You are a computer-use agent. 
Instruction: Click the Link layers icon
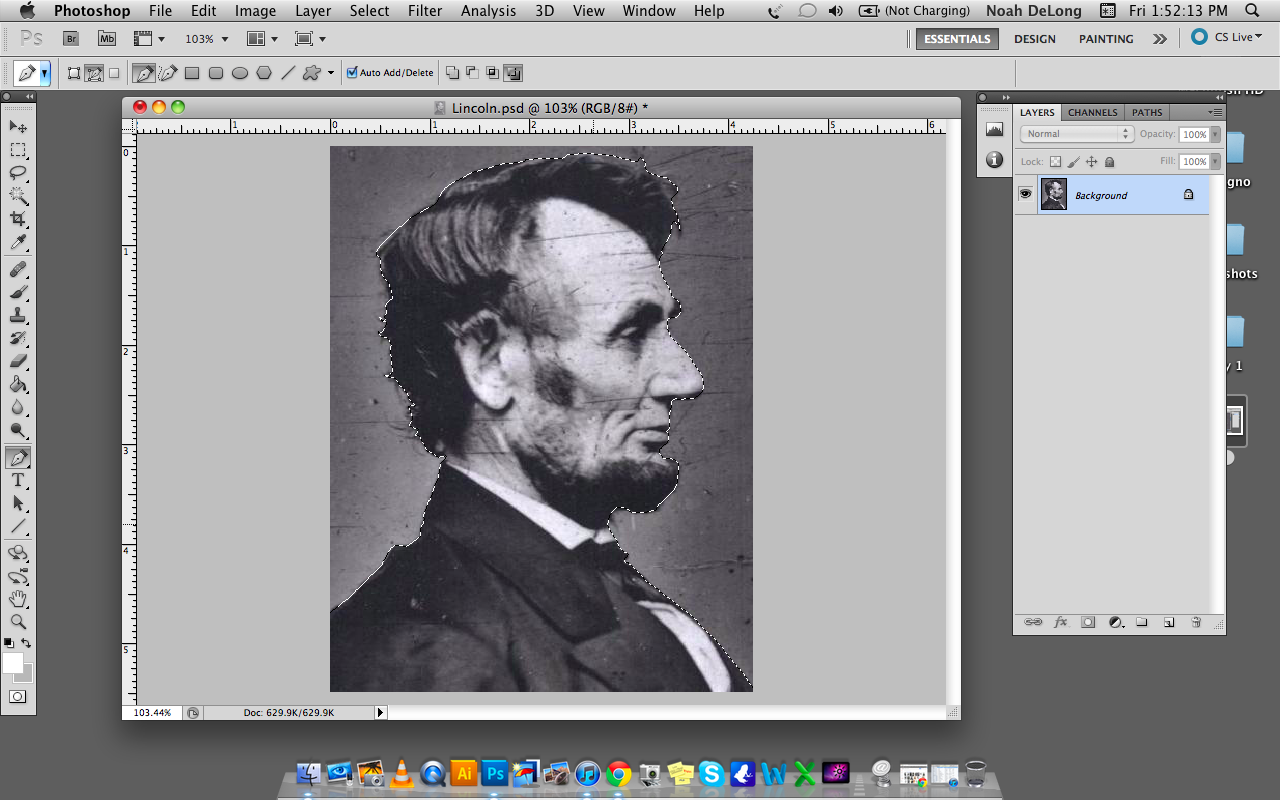pos(1033,622)
